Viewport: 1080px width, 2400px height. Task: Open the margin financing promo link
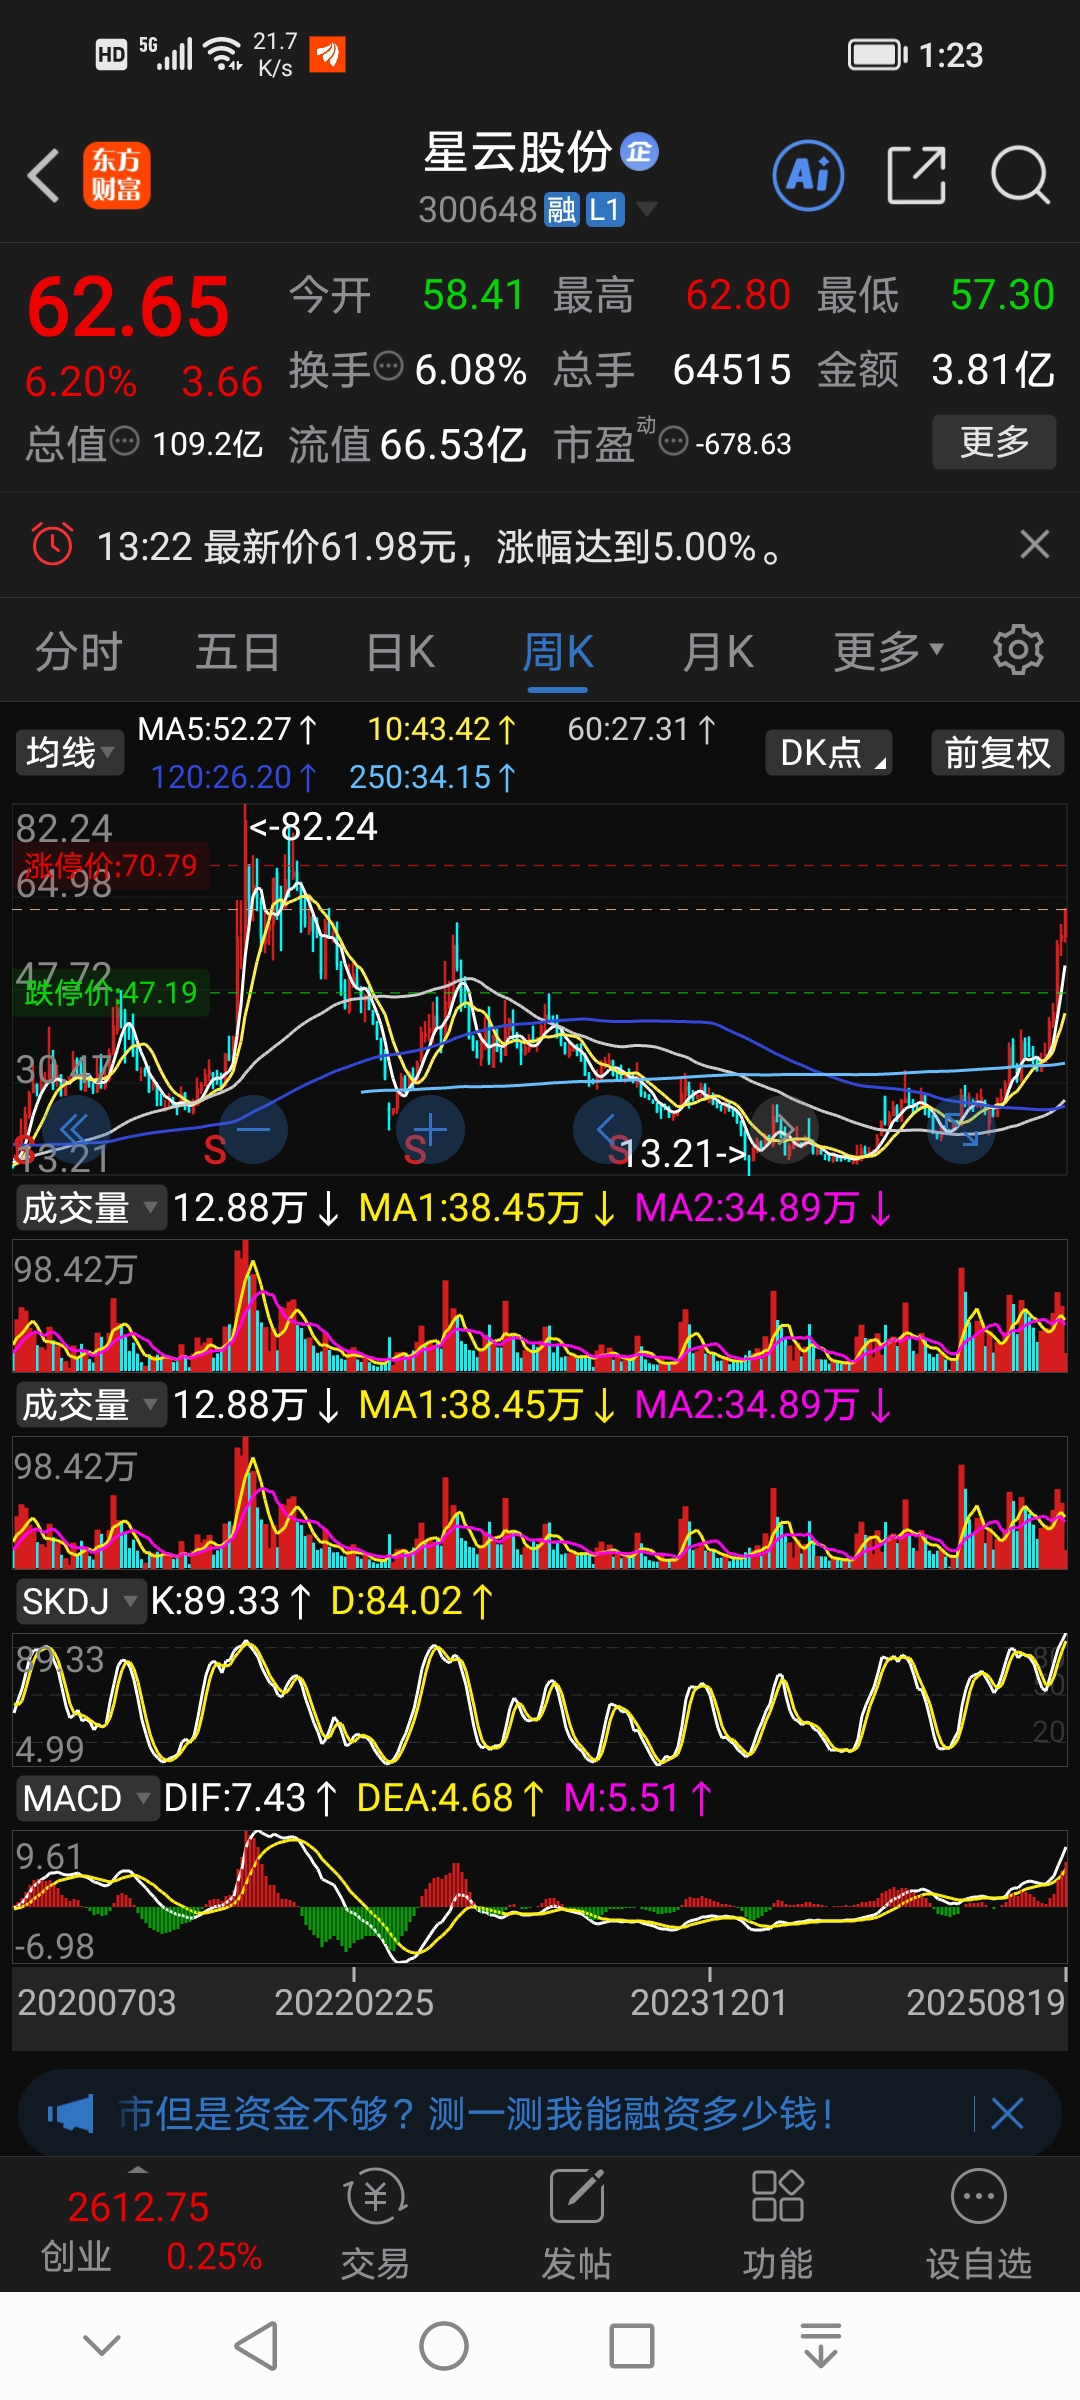476,2114
